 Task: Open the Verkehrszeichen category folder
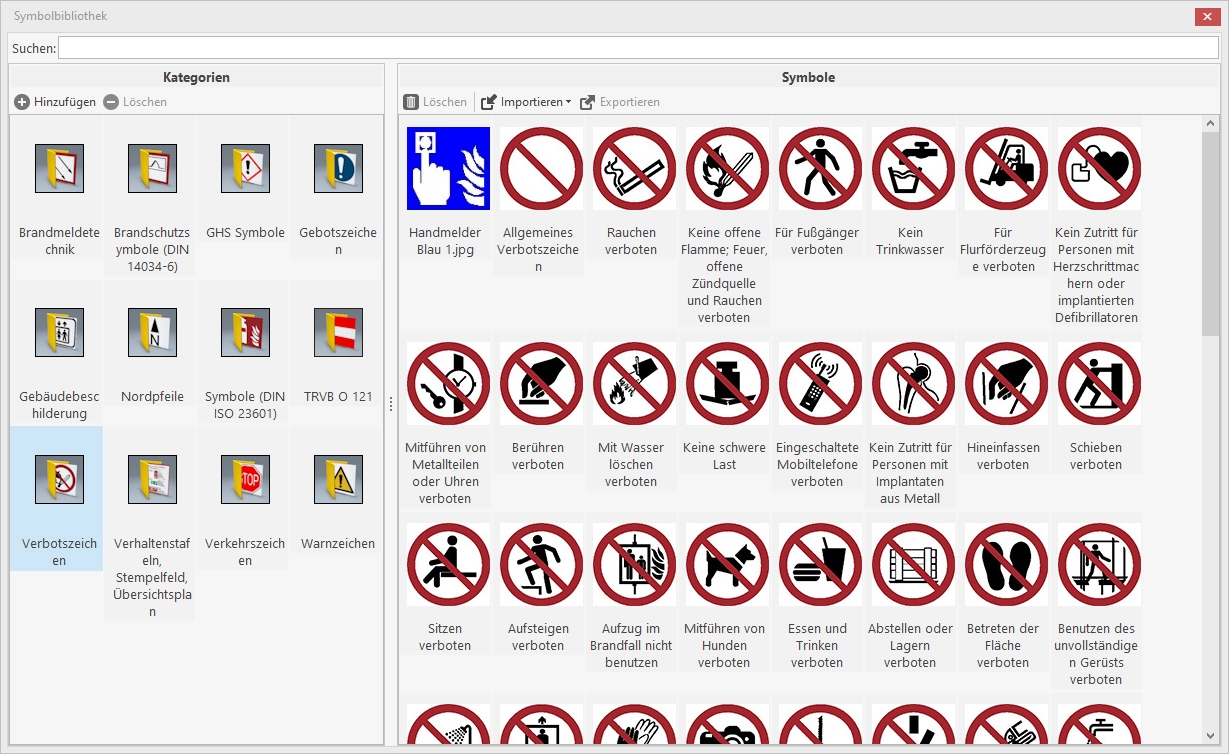[x=245, y=480]
